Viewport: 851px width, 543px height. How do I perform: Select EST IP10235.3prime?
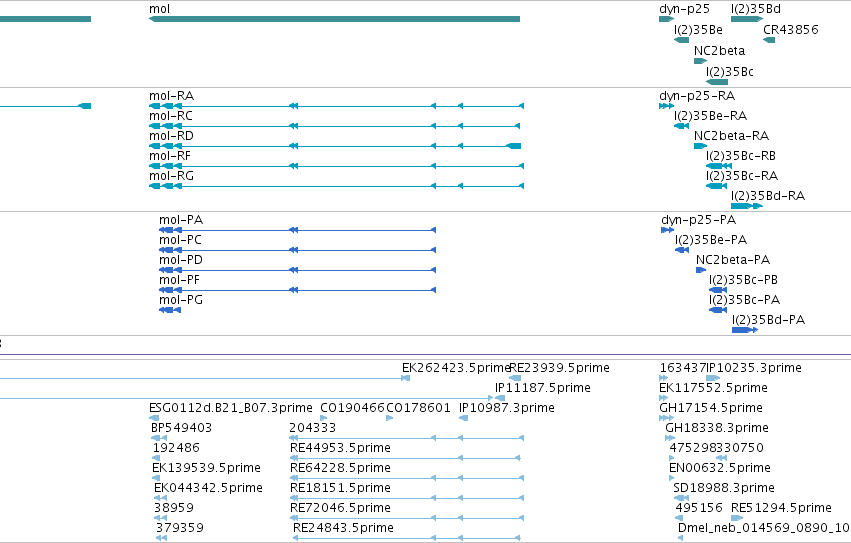[x=713, y=378]
